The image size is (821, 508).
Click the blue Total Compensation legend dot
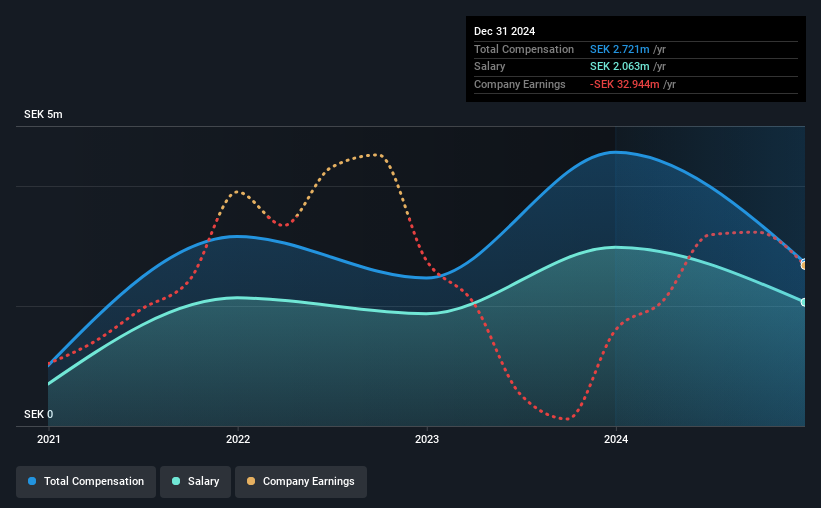pos(32,481)
